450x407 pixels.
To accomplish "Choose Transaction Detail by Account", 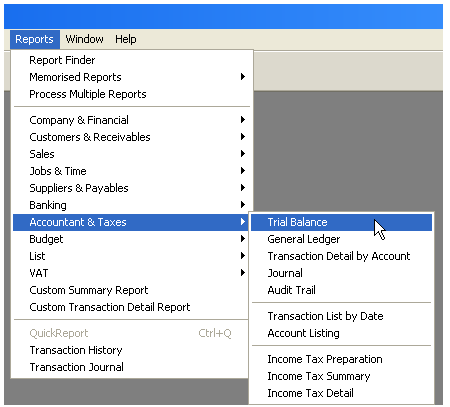I will point(341,256).
